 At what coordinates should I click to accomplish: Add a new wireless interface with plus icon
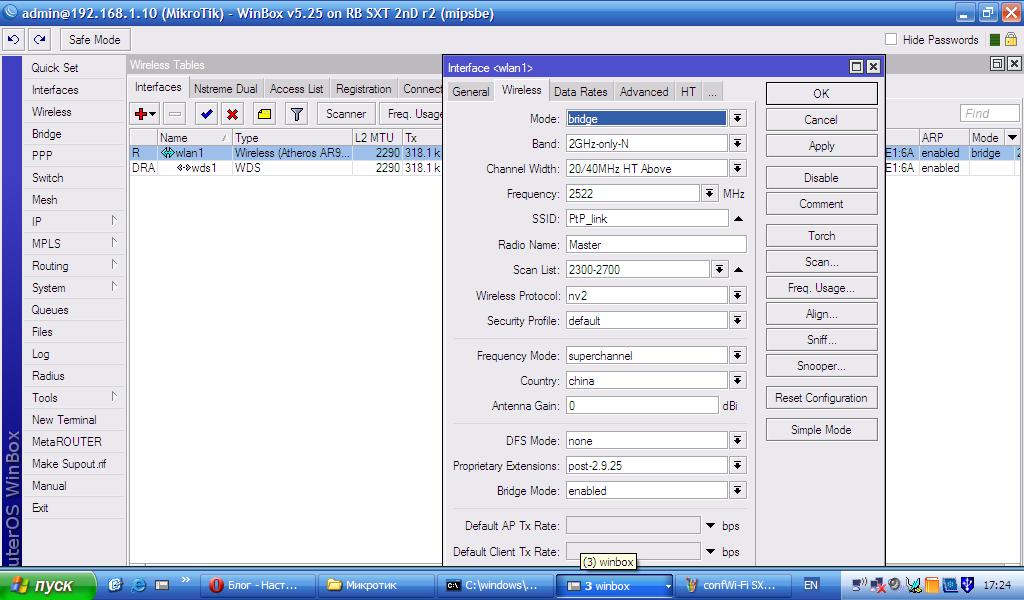click(x=145, y=114)
